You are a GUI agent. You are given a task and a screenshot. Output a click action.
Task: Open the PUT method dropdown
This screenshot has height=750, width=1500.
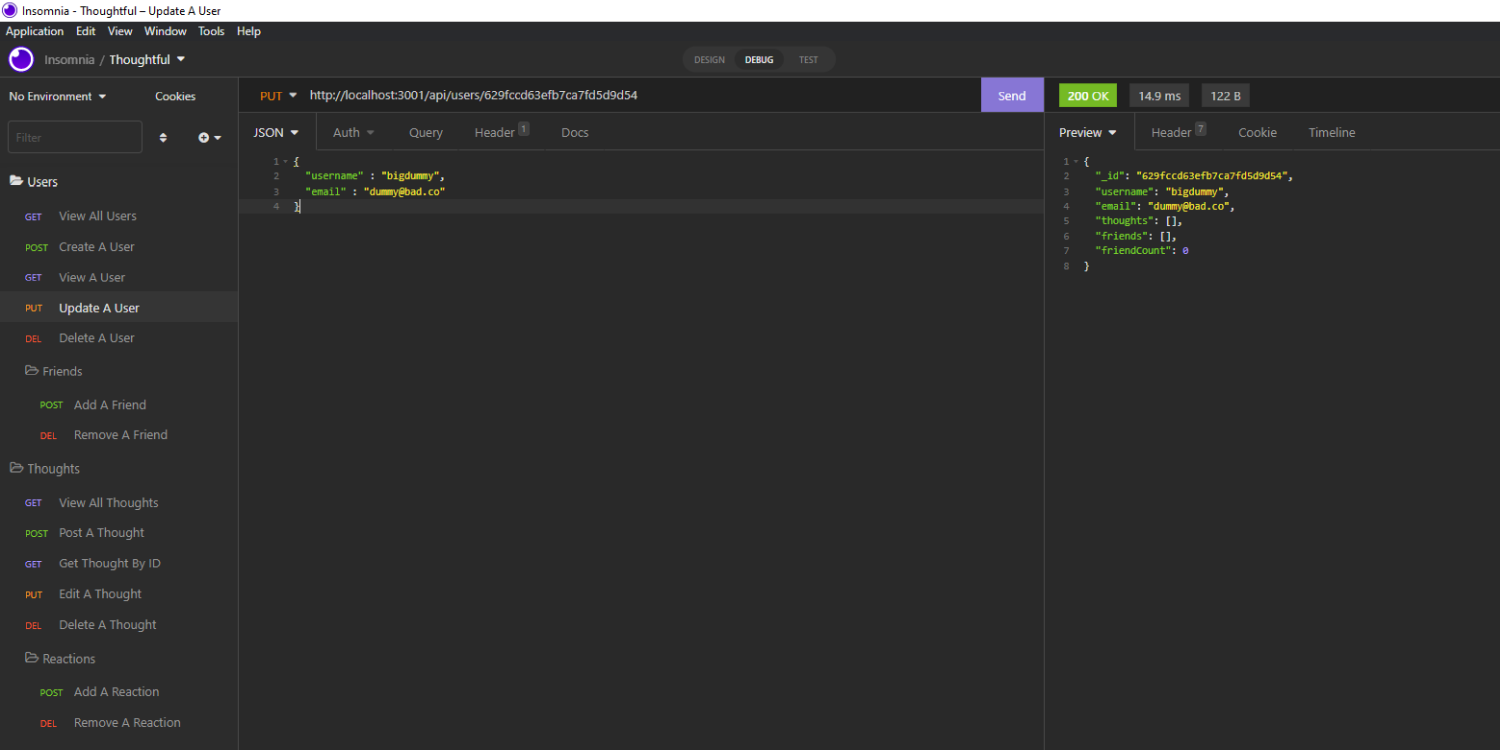278,96
